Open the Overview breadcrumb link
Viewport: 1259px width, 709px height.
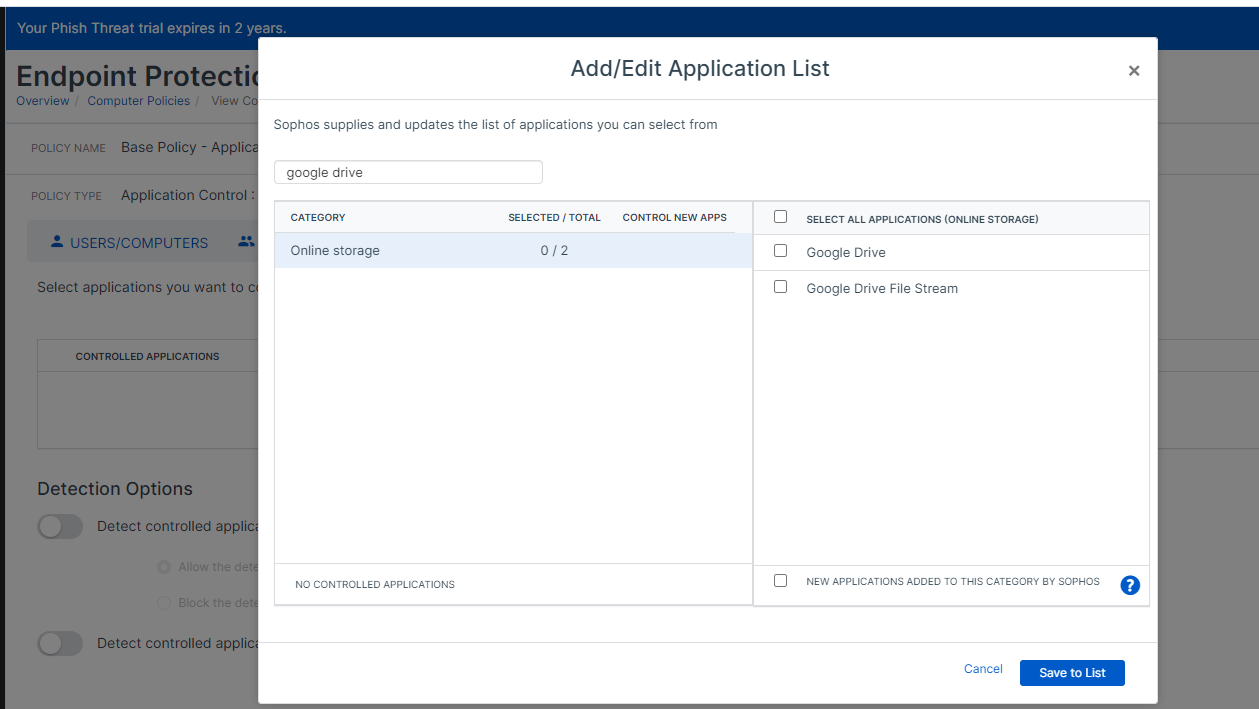43,101
